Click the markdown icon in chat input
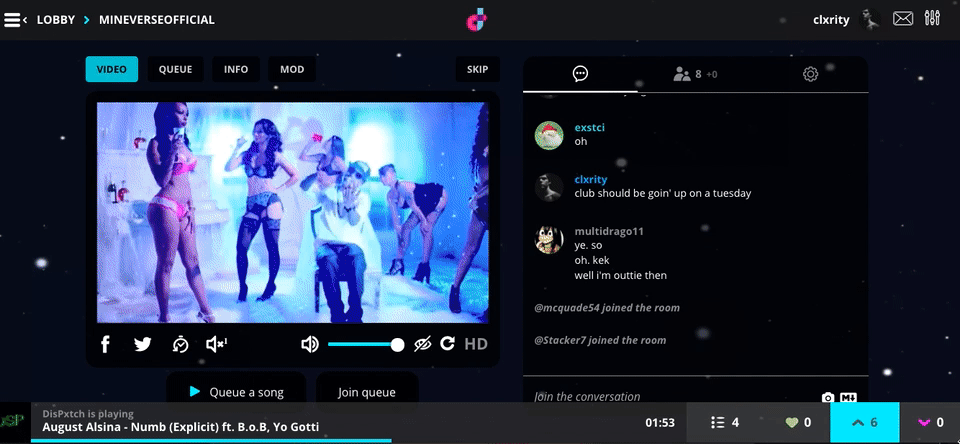Viewport: 960px width, 444px height. coord(848,397)
